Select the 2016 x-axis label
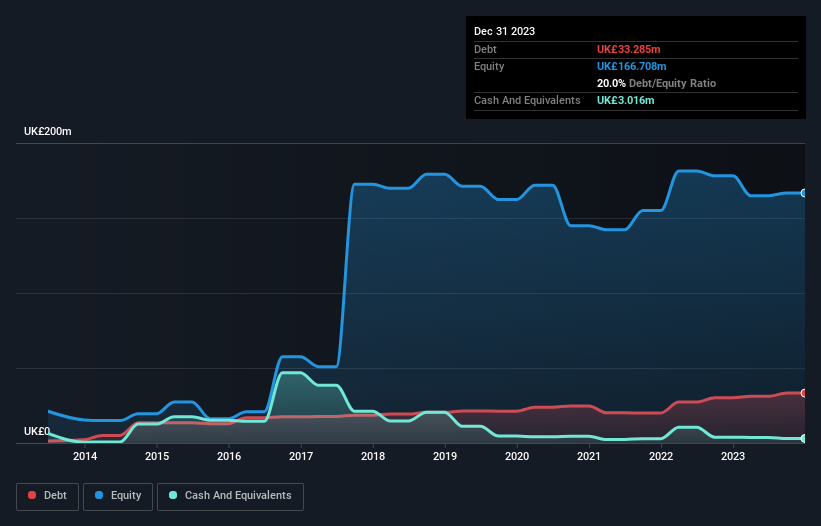Screen dimensions: 821x526 click(x=229, y=456)
